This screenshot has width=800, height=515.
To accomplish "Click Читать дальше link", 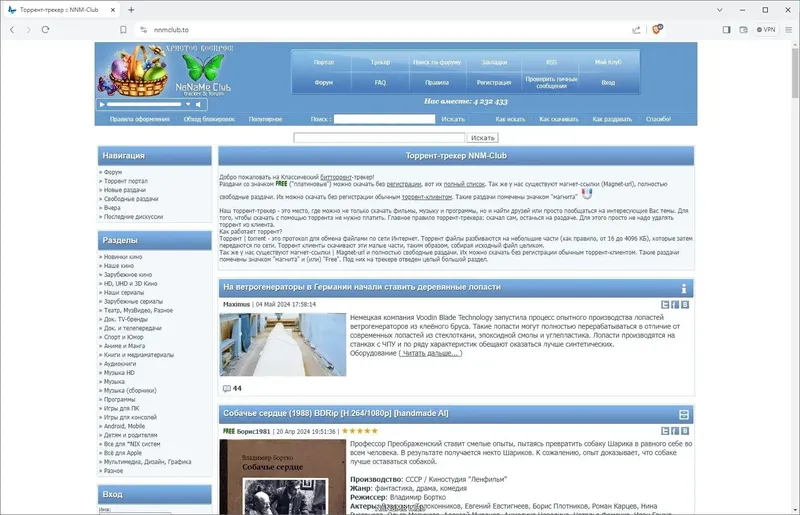I will 431,353.
